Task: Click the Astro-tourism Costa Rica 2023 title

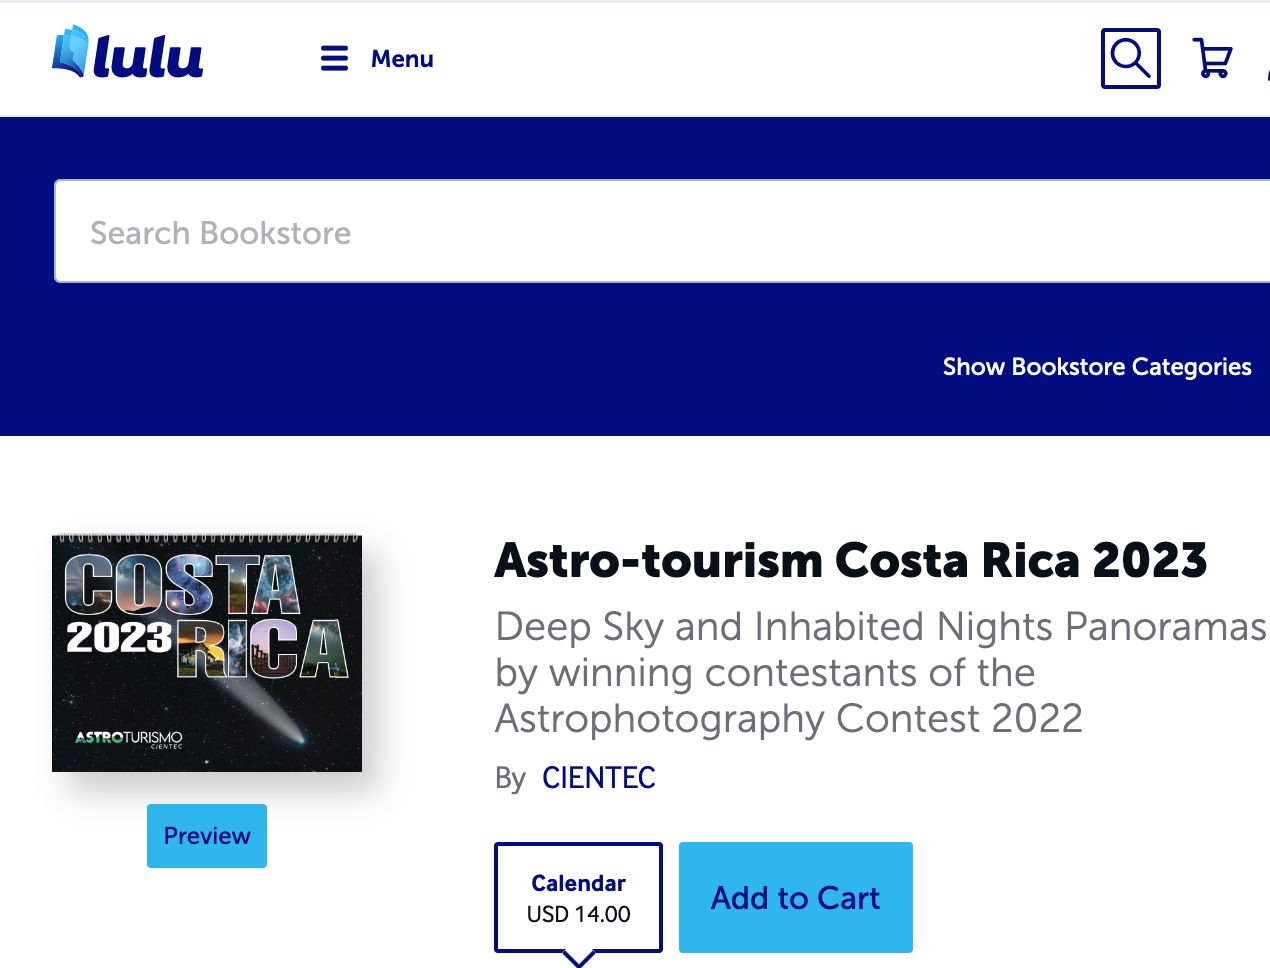Action: point(850,561)
